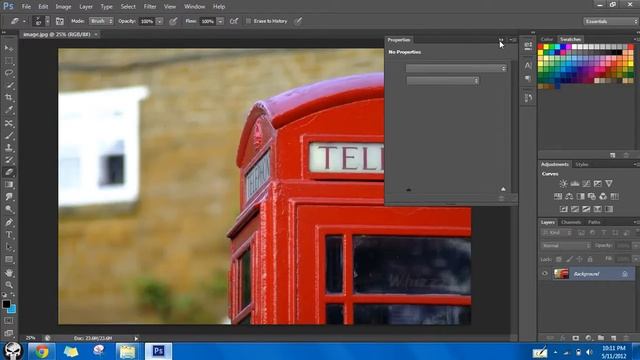Viewport: 640px width, 360px height.
Task: Select the Spot Healing Brush tool
Action: coord(9,123)
